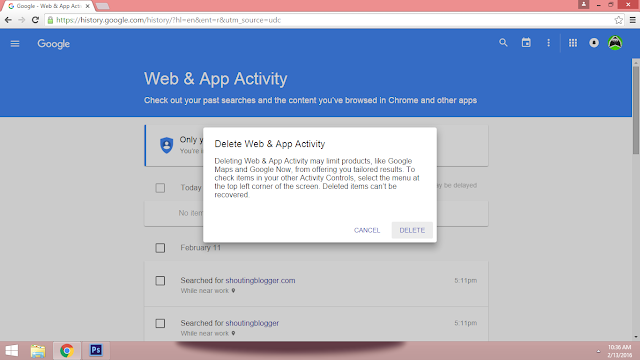
Task: Click the Chrome user profile button in title bar
Action: pos(584,4)
